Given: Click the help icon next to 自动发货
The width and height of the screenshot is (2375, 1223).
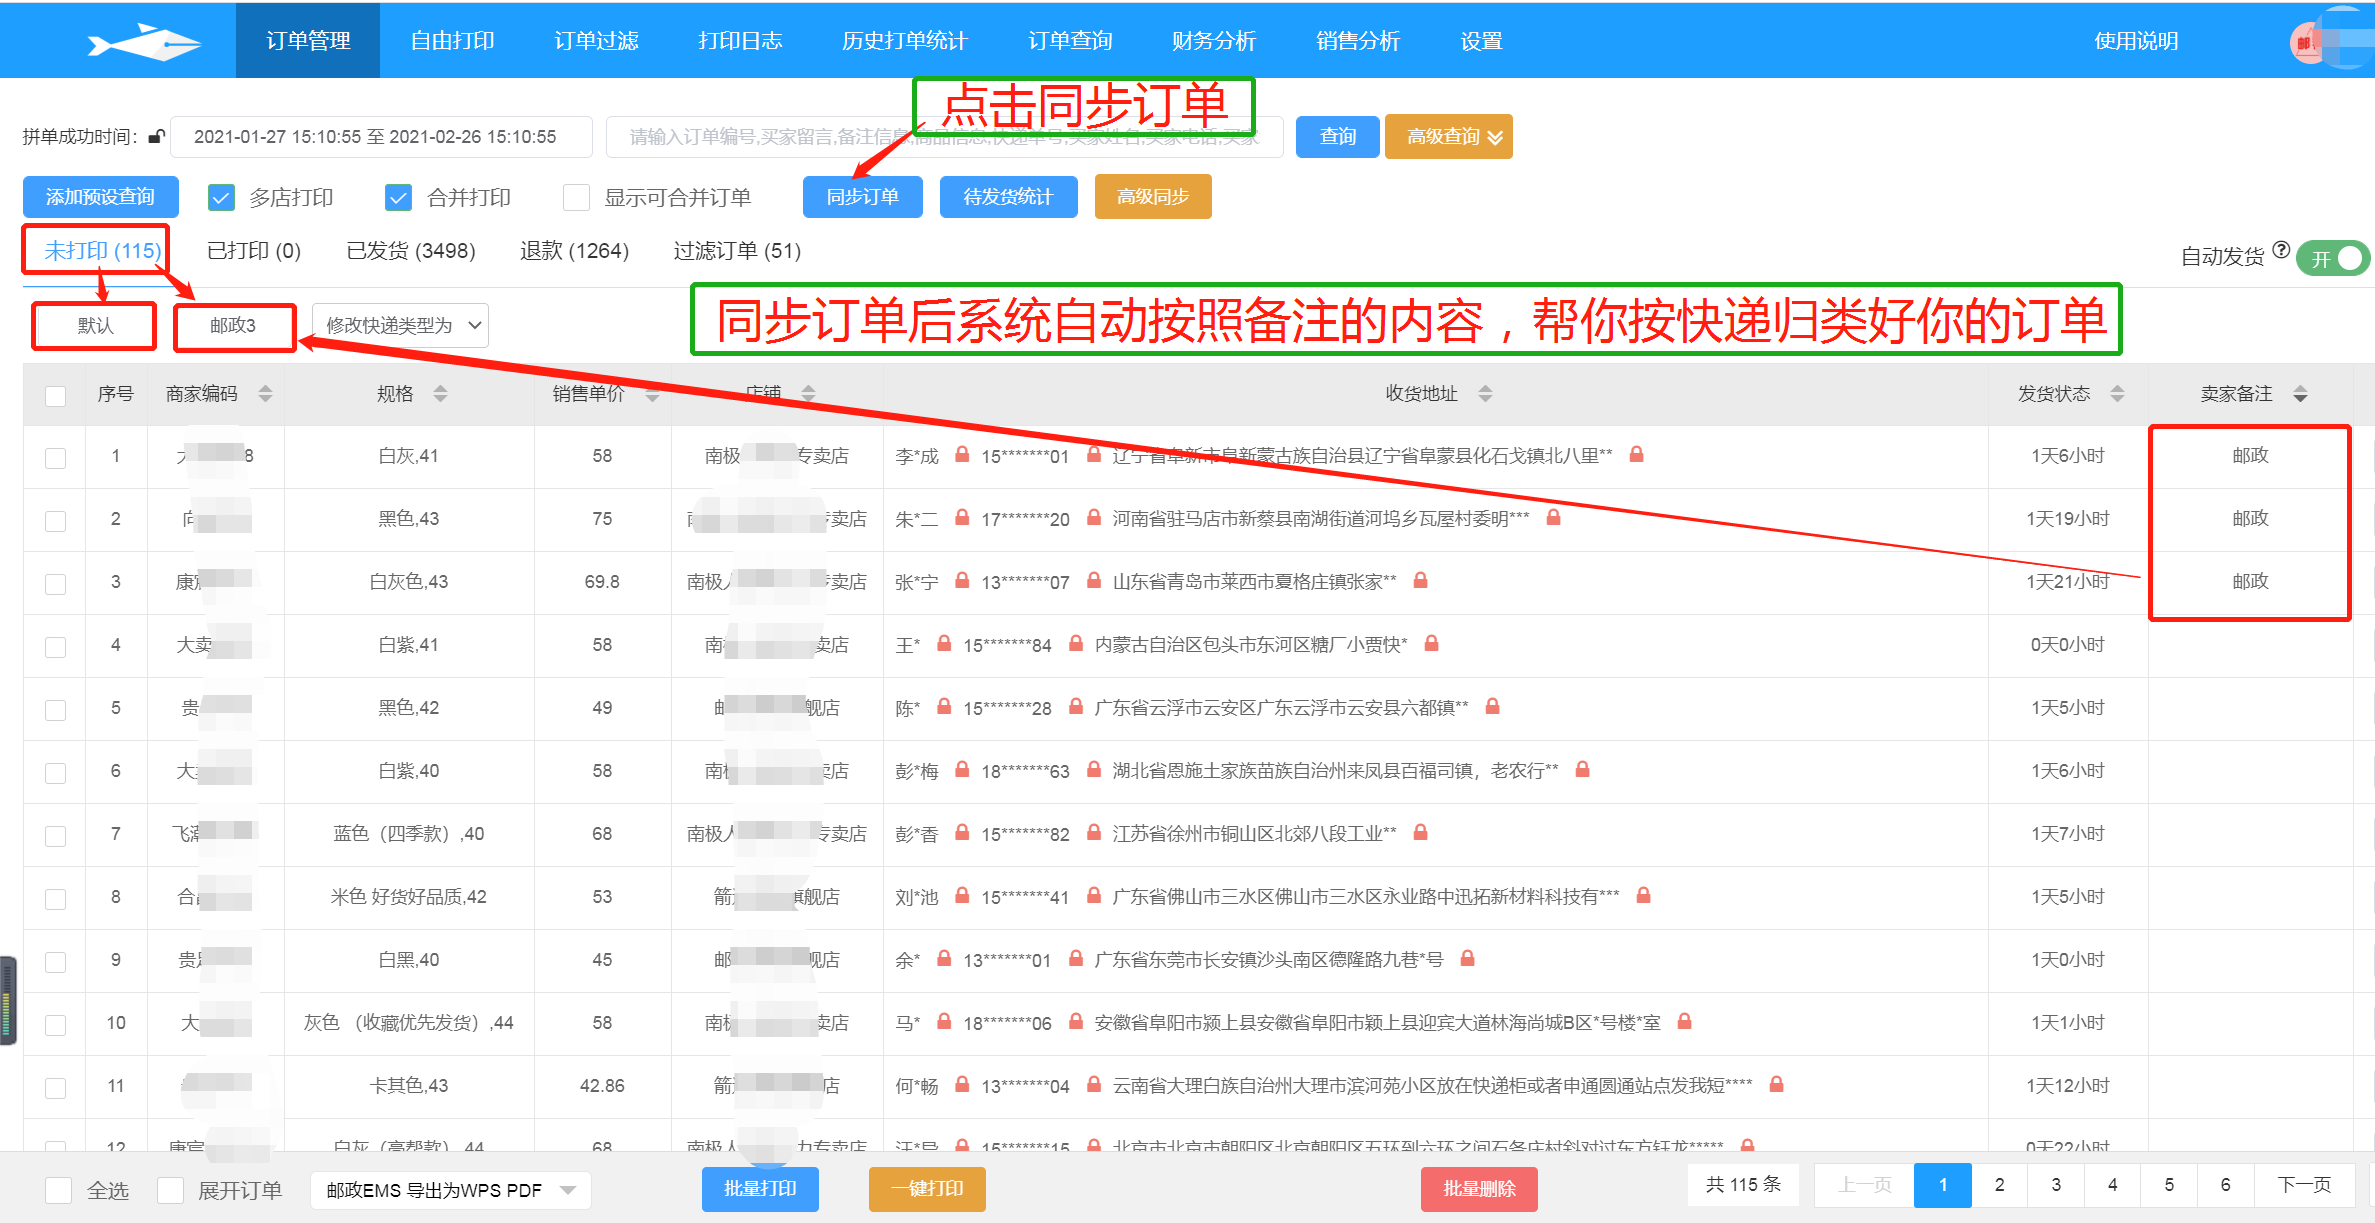Looking at the screenshot, I should tap(2281, 250).
